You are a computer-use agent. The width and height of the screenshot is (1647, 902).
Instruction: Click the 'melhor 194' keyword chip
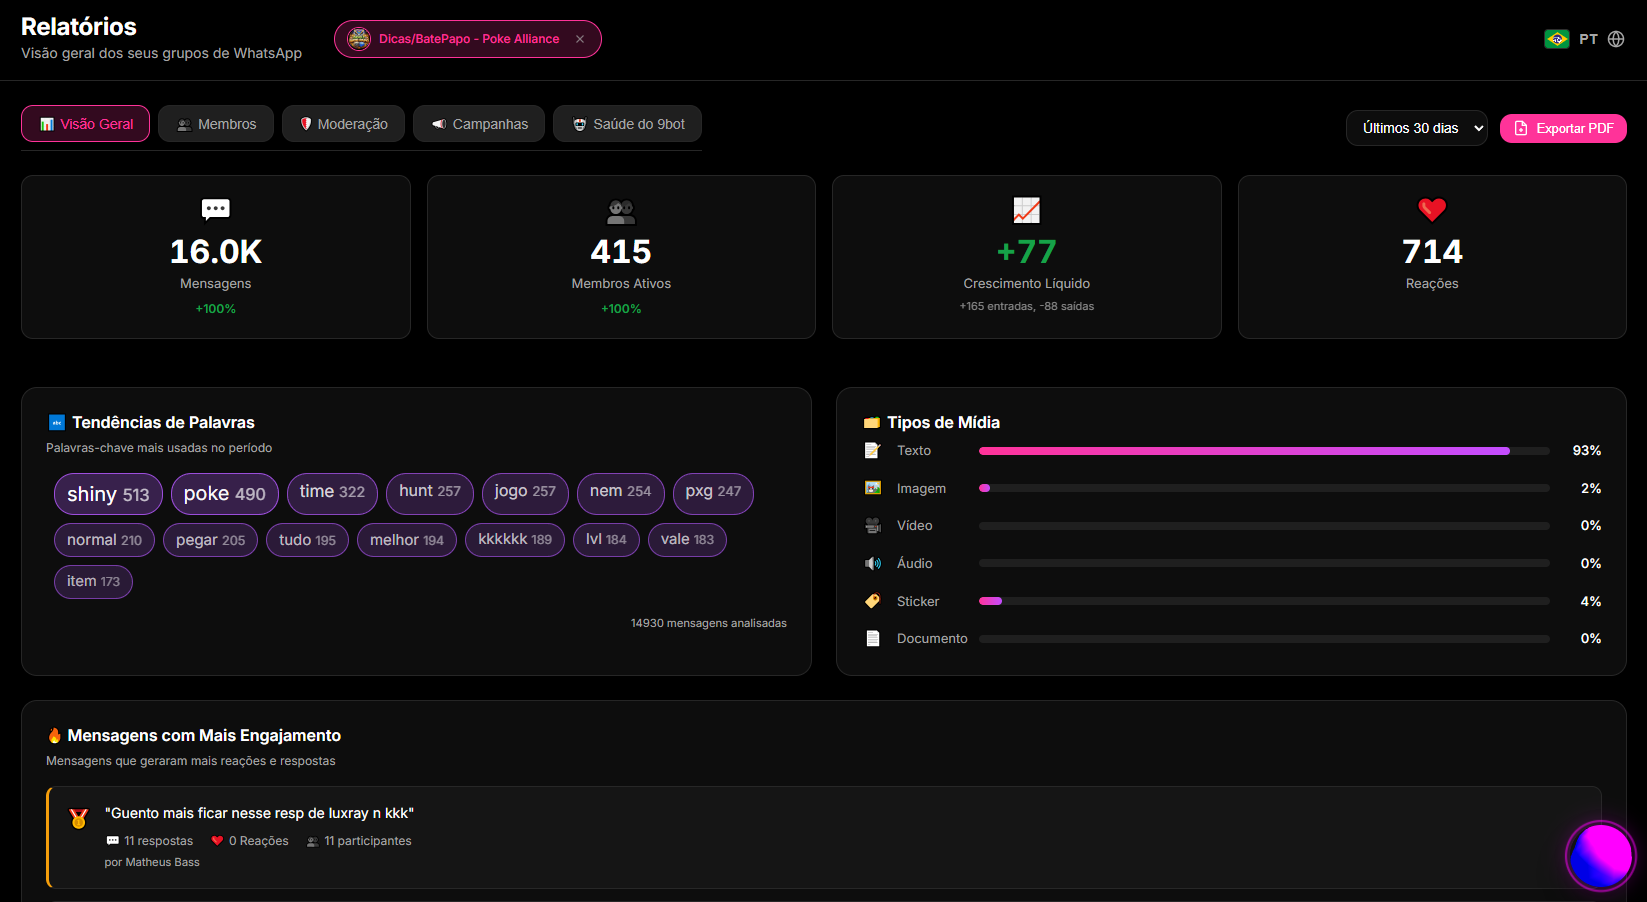tap(407, 540)
